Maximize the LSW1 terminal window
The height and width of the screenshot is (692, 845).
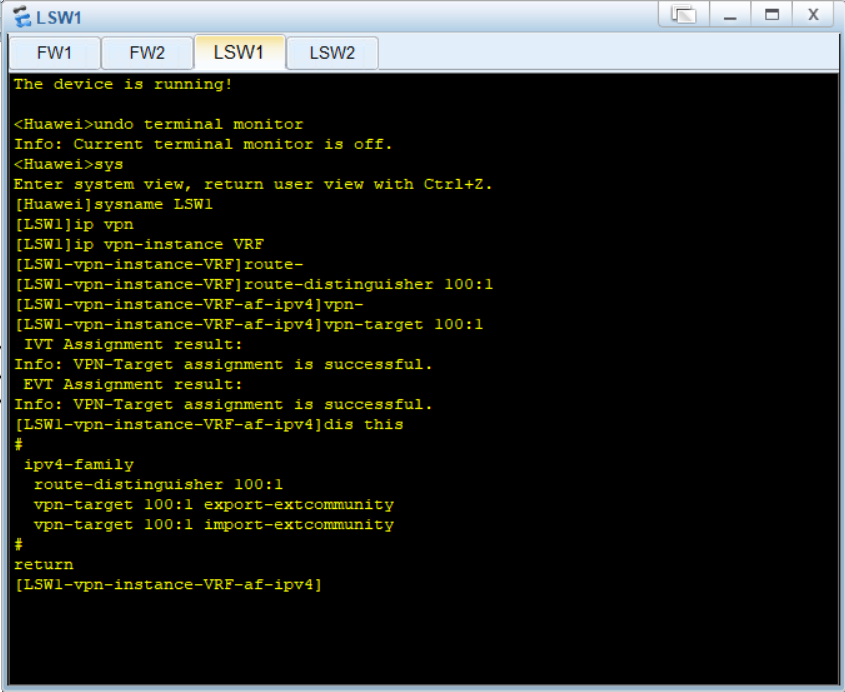772,15
